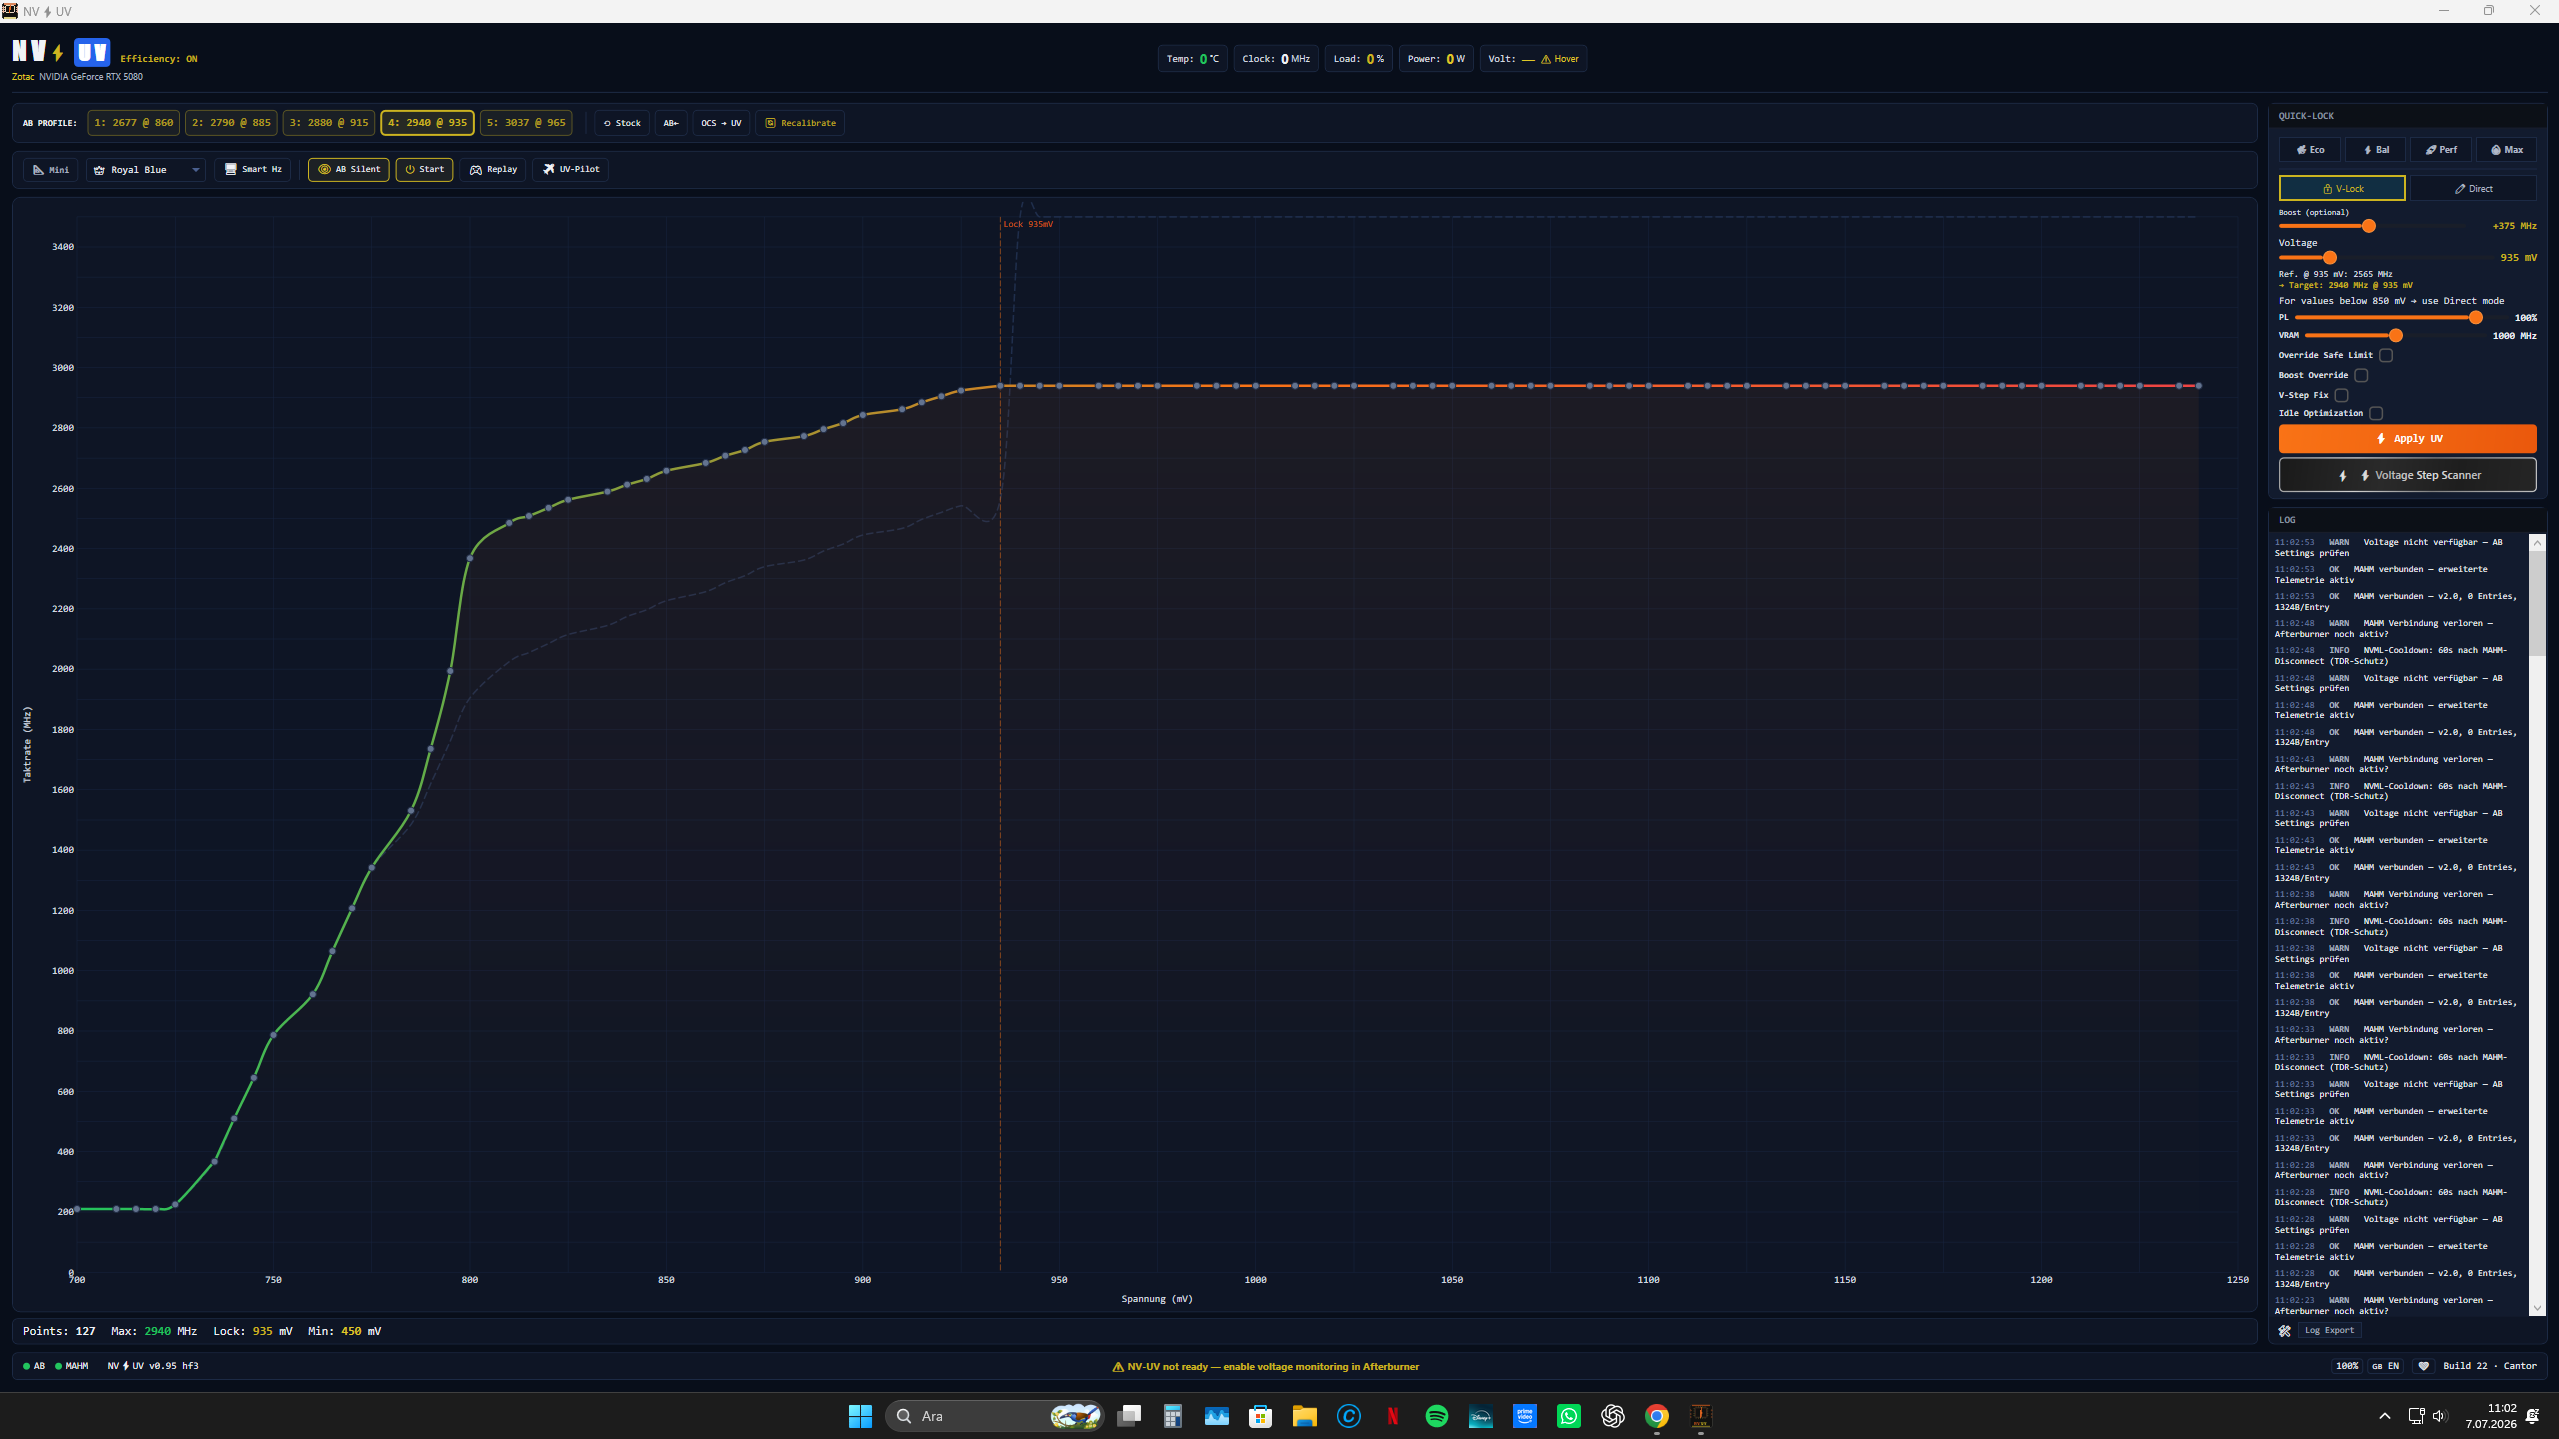Switch to V-Lock mode
Image resolution: width=2559 pixels, height=1439 pixels.
click(2342, 188)
